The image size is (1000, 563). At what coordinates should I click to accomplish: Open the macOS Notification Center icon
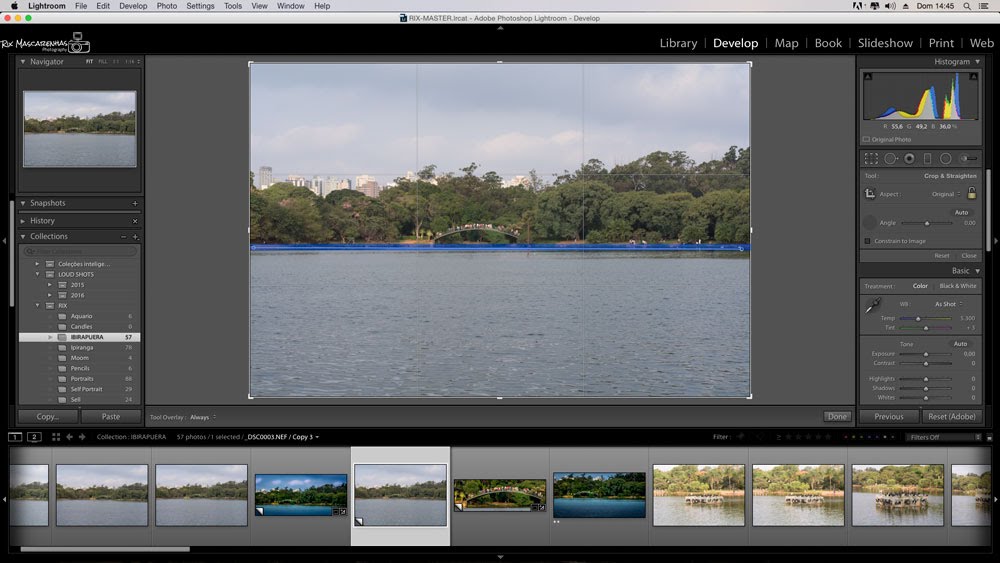pyautogui.click(x=984, y=6)
